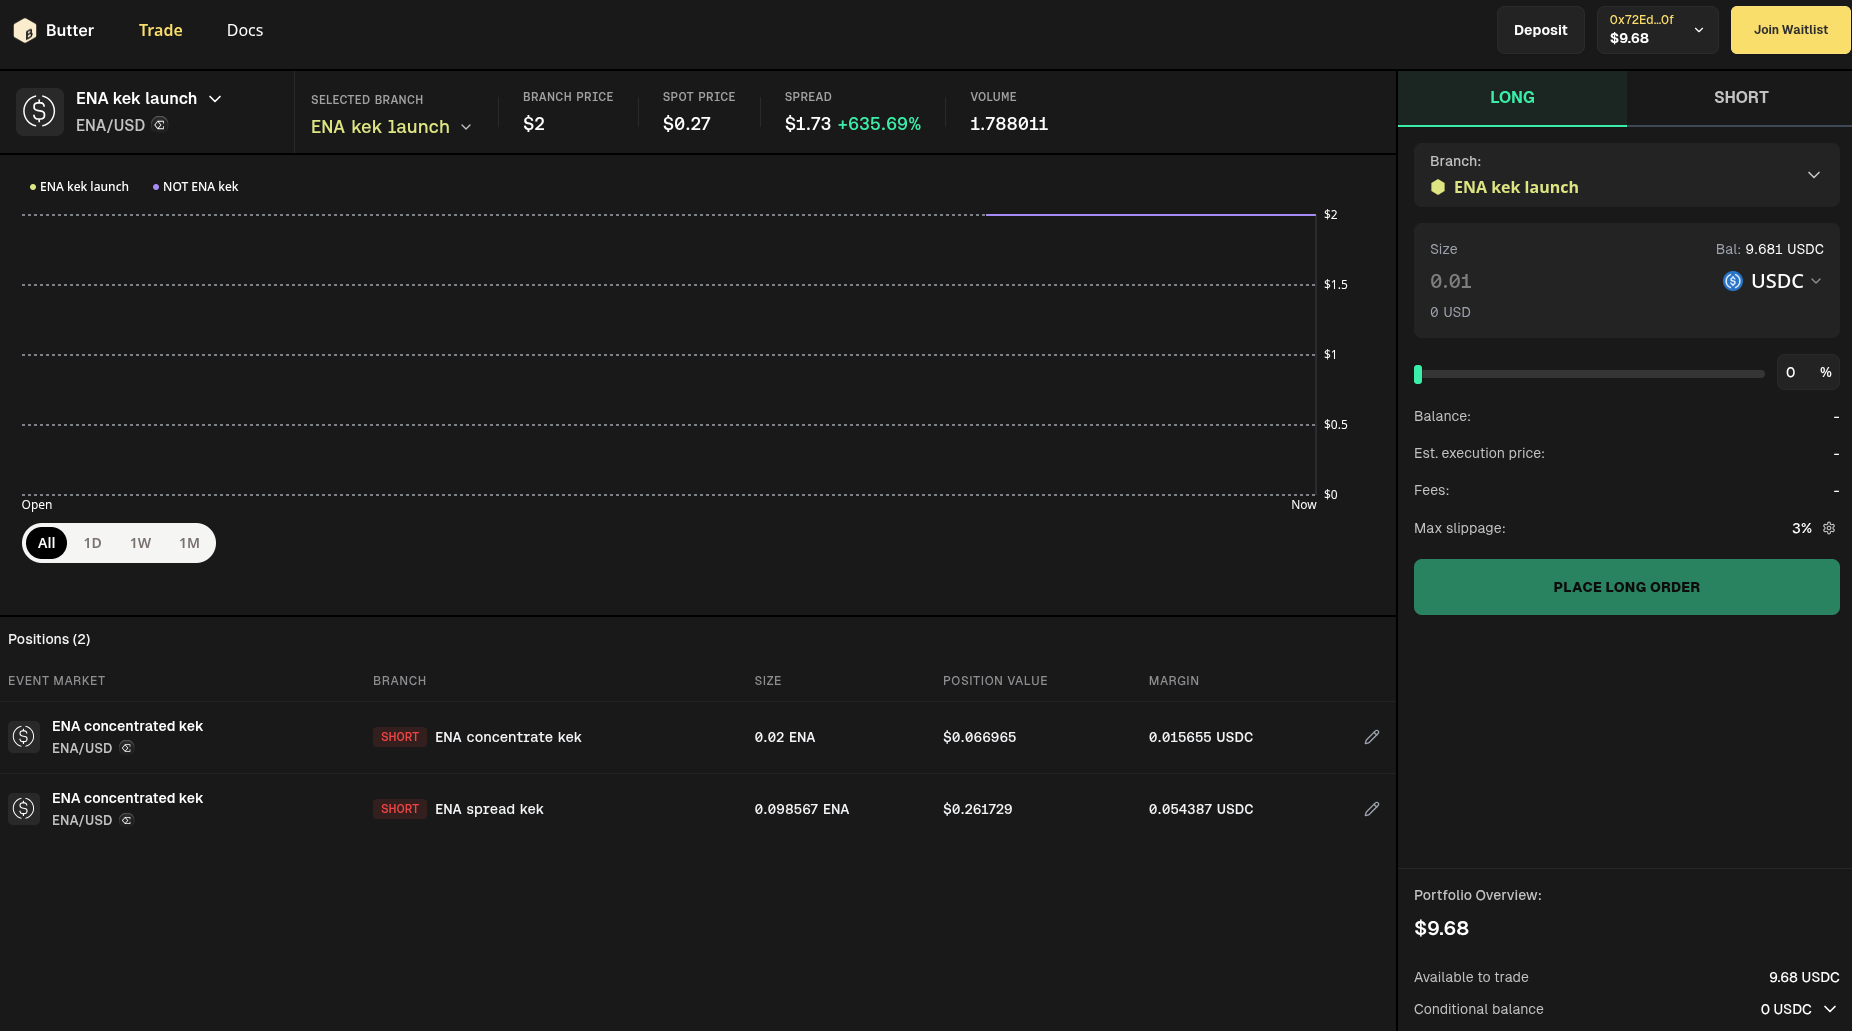Toggle NOT ENA kek chart legend
The image size is (1852, 1031).
tap(195, 187)
